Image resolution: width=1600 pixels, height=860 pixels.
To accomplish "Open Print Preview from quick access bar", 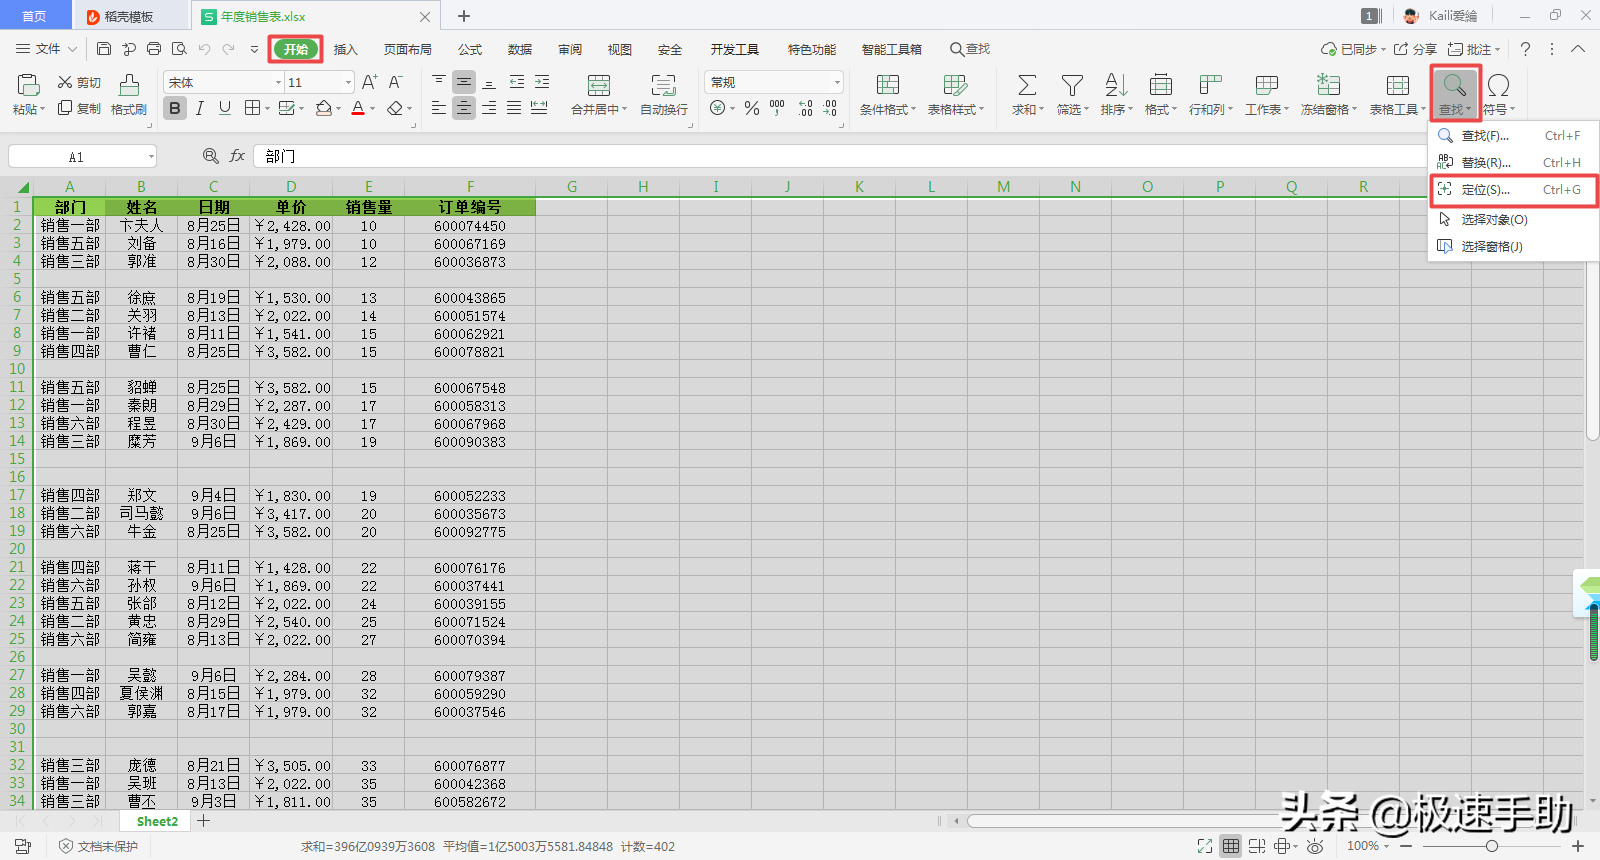I will 179,48.
